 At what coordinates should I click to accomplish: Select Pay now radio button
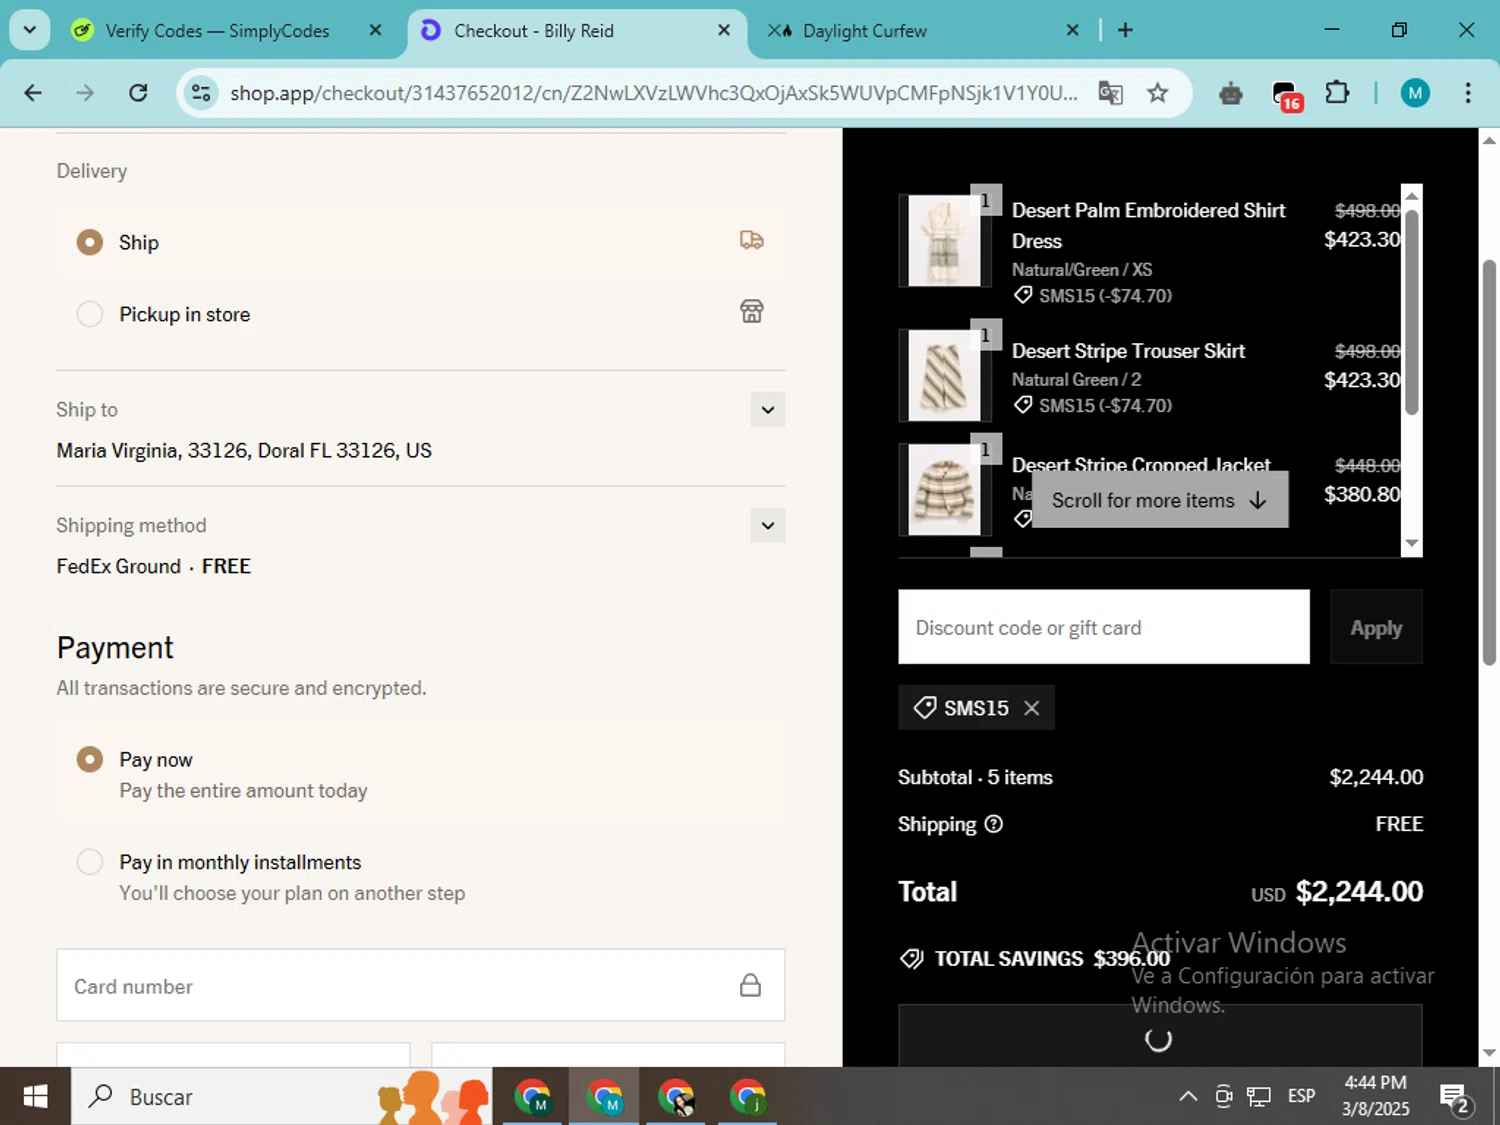point(90,759)
